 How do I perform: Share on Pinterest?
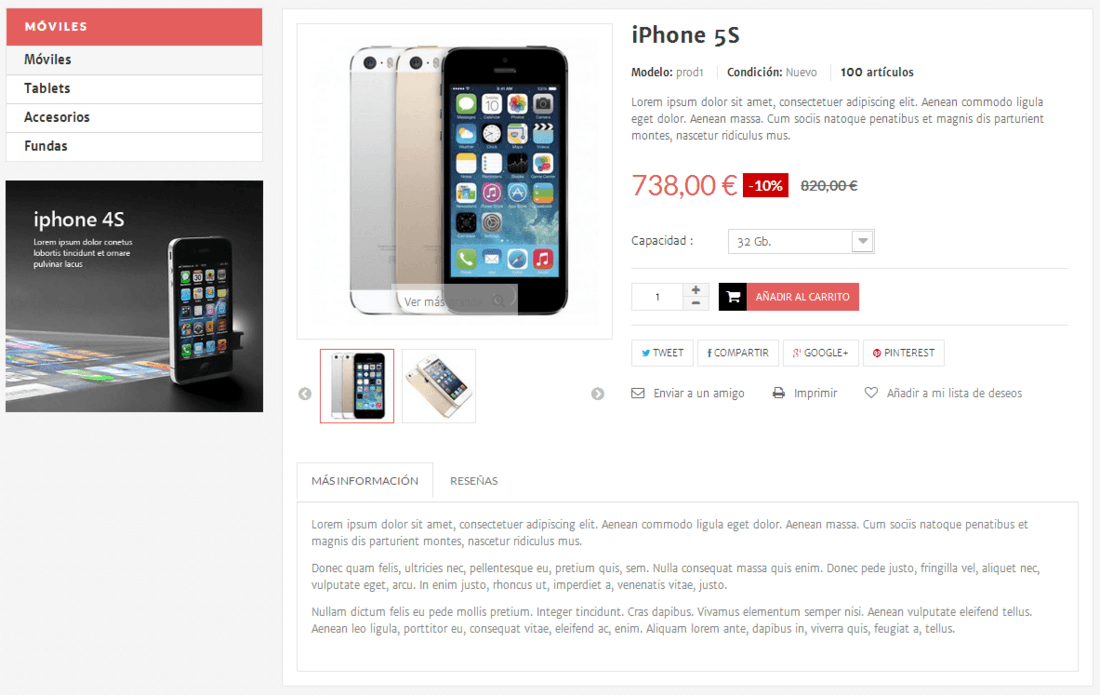pos(904,353)
